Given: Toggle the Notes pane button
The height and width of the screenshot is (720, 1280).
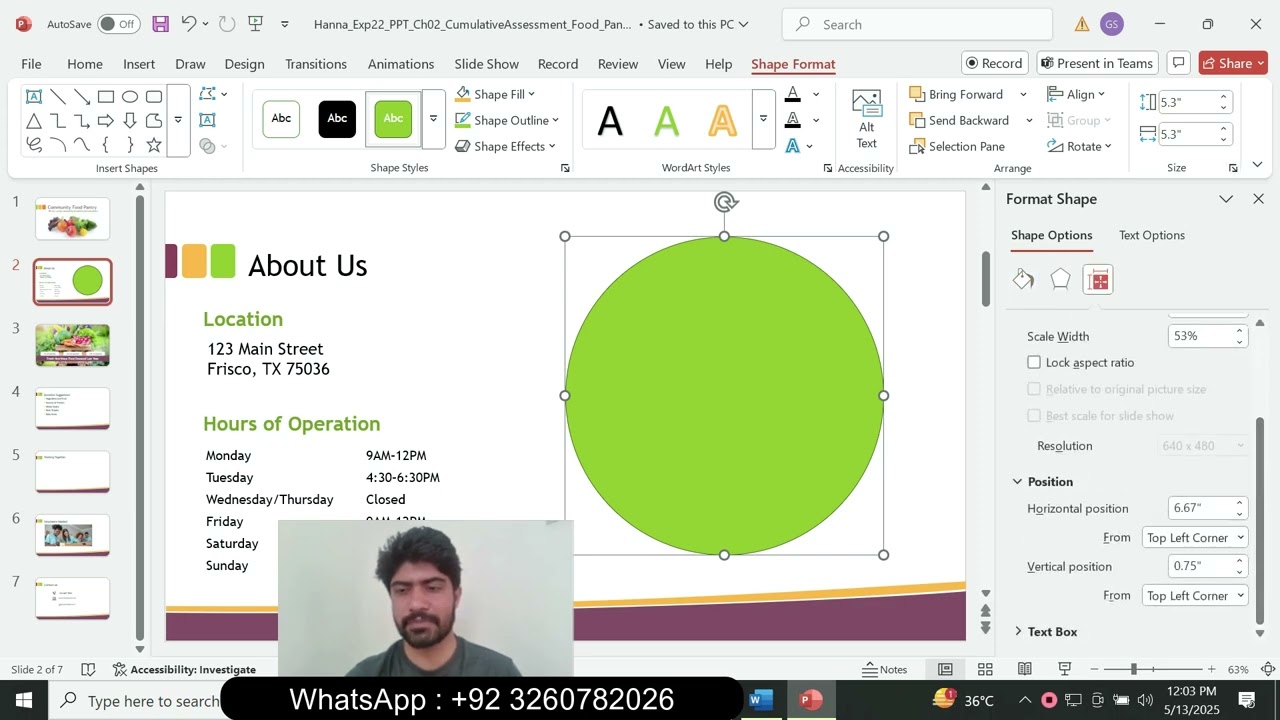Looking at the screenshot, I should click(885, 669).
